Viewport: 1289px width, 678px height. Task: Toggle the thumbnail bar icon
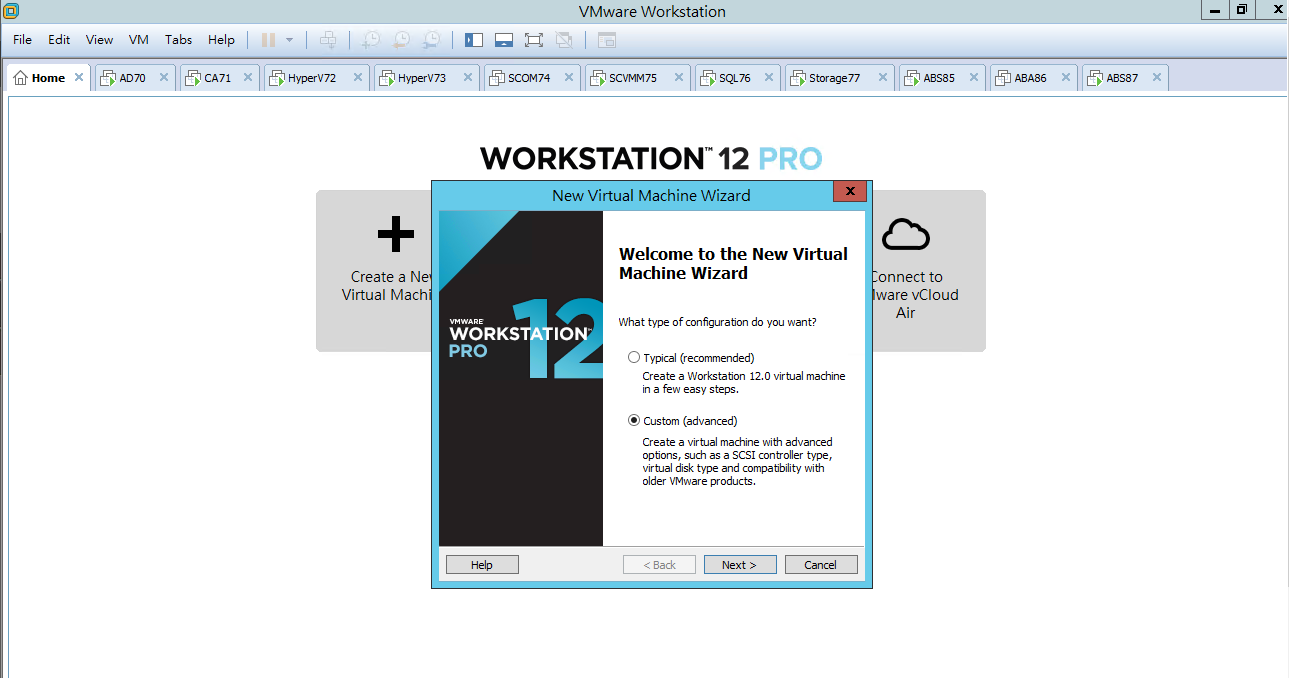(x=504, y=40)
